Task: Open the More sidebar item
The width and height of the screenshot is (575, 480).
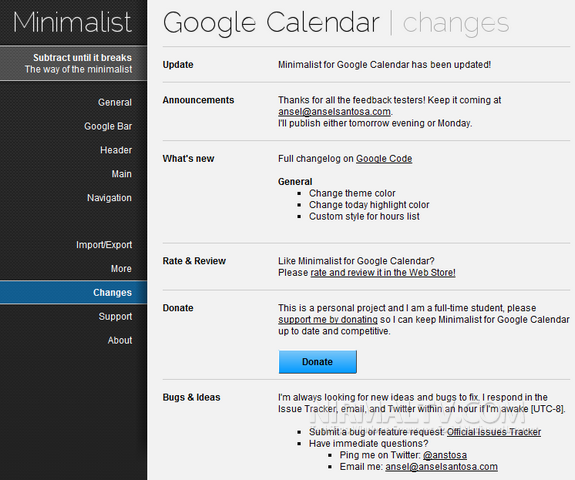Action: click(x=121, y=268)
